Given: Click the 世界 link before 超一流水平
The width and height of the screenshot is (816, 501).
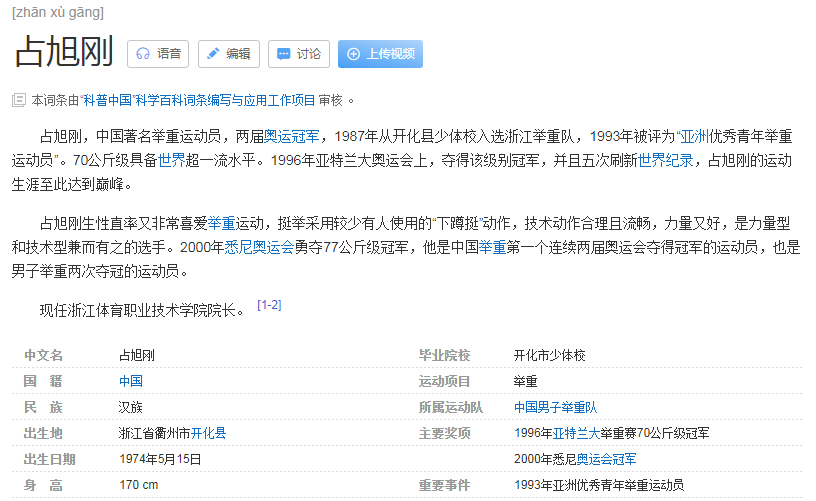Looking at the screenshot, I should pos(172,160).
